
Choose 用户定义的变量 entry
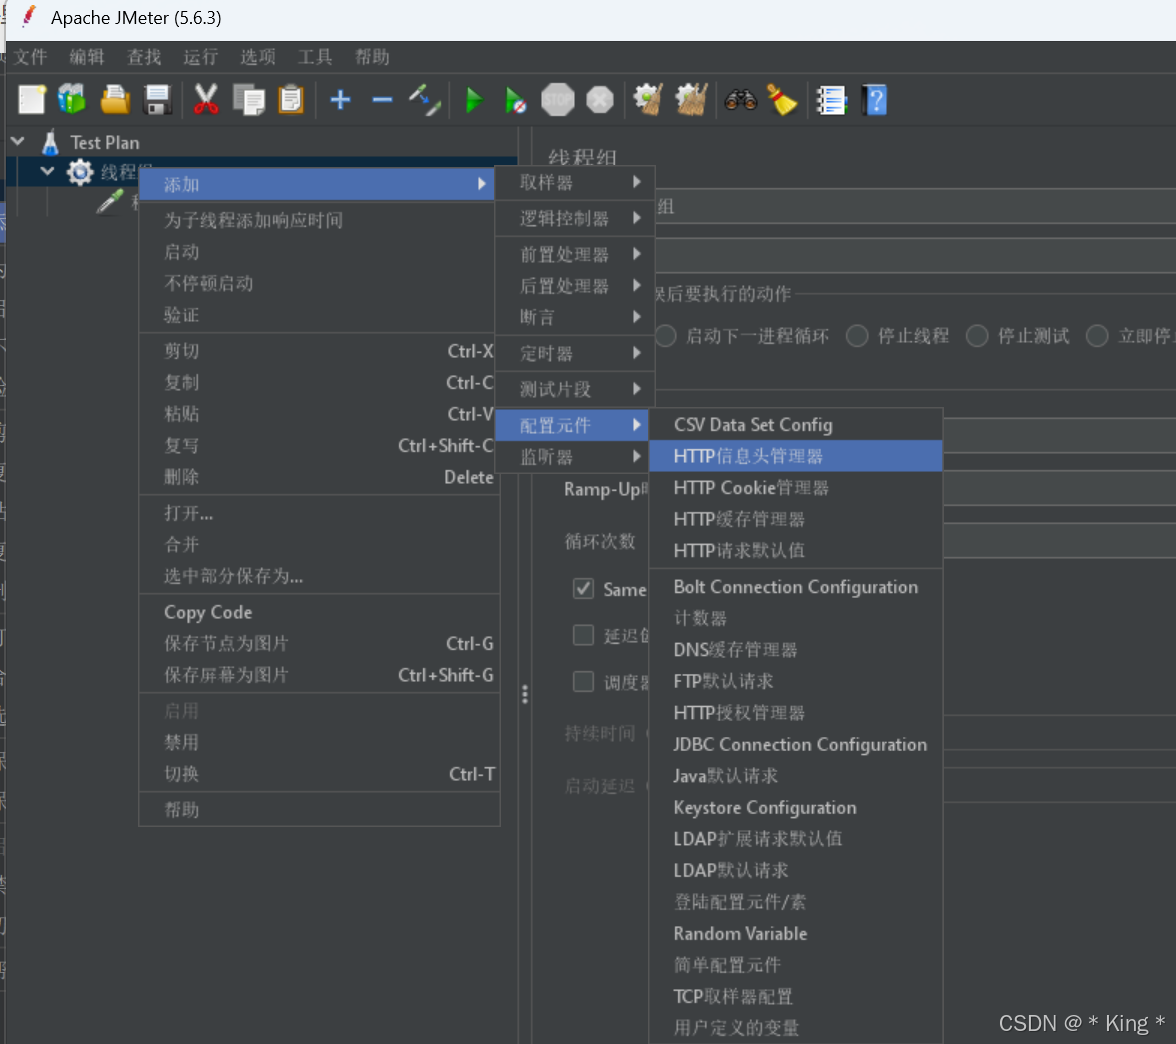(x=796, y=1028)
